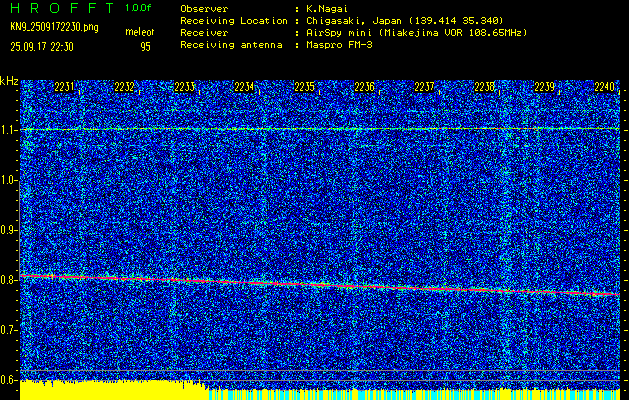
Task: Select the AirSpy mini receiver description
Action: coord(417,33)
